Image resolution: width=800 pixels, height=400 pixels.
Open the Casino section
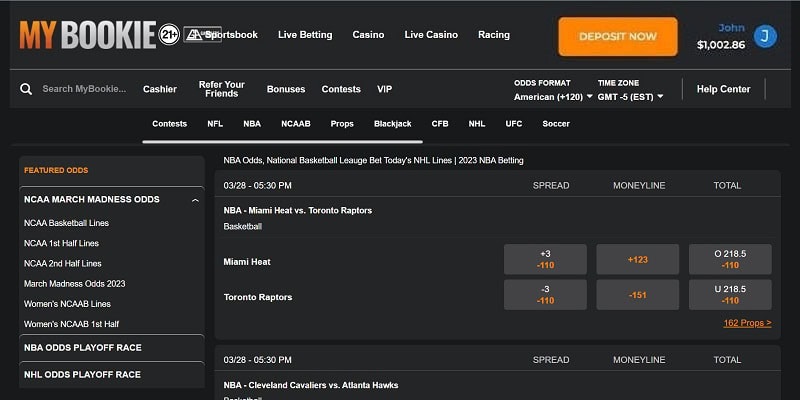pyautogui.click(x=368, y=35)
